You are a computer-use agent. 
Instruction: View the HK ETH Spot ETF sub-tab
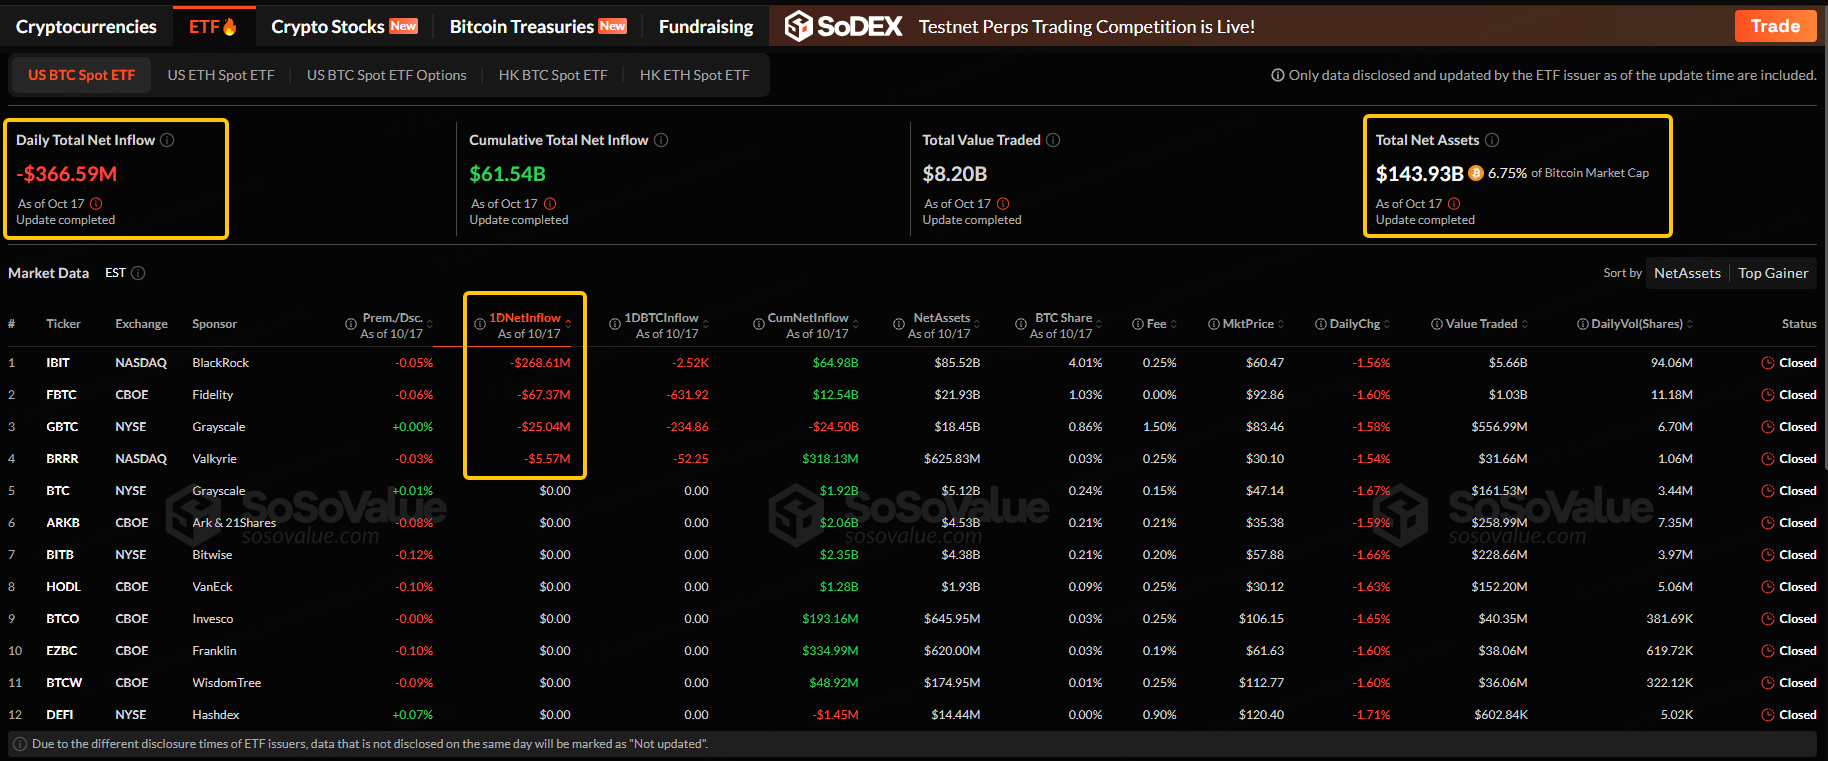694,75
